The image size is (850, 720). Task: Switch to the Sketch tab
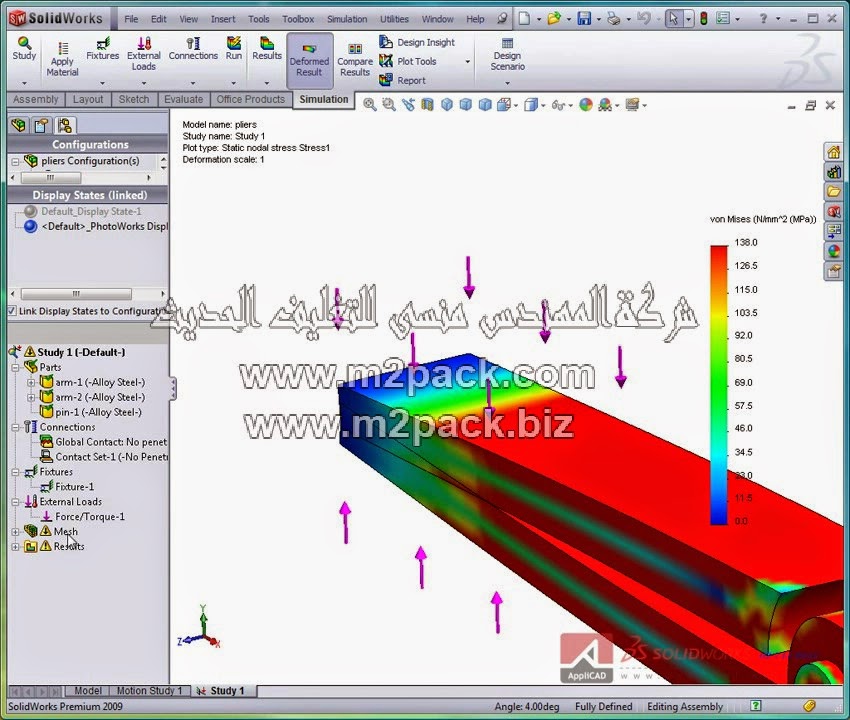134,99
